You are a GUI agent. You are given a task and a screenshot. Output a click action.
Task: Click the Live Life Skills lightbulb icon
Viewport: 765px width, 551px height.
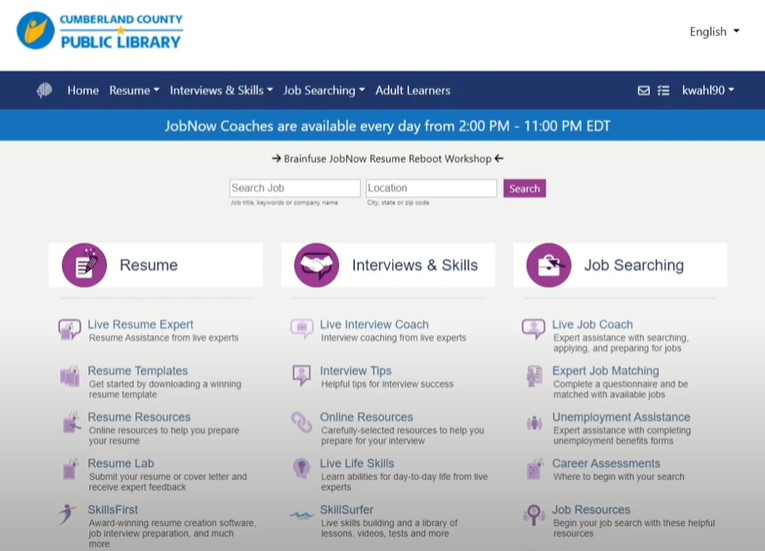(x=301, y=468)
